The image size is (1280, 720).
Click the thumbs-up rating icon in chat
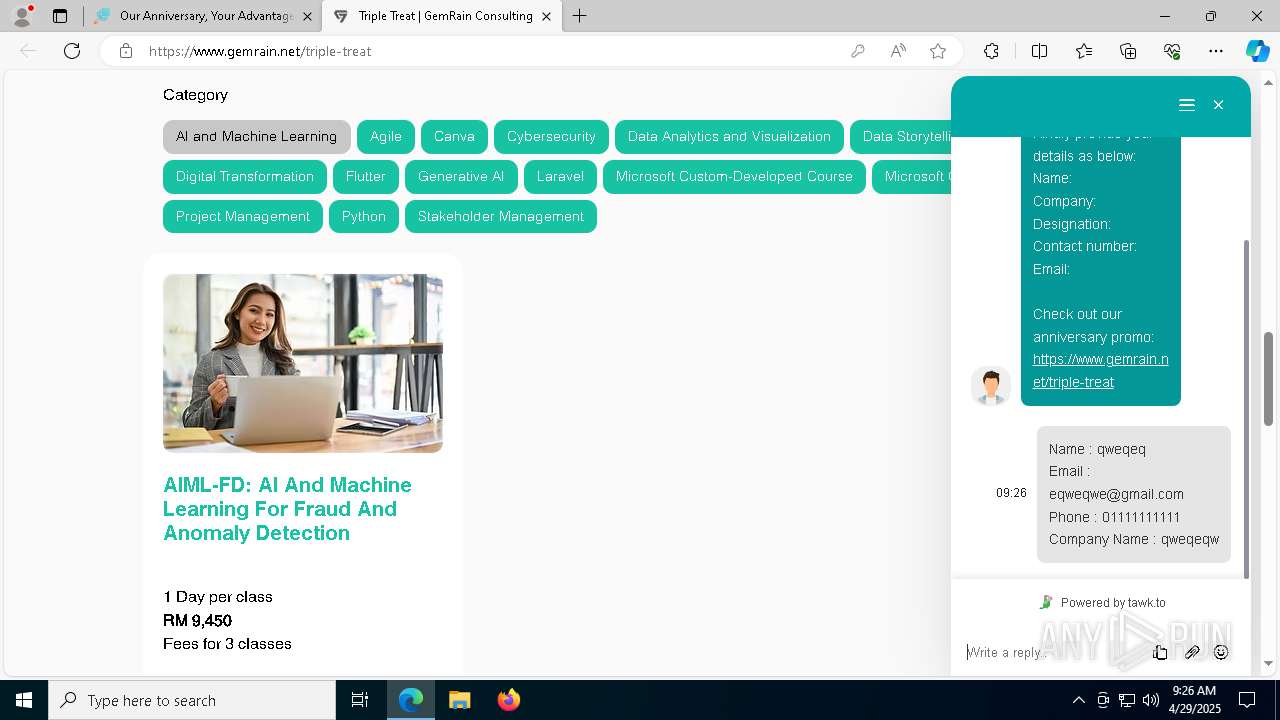coord(1160,652)
